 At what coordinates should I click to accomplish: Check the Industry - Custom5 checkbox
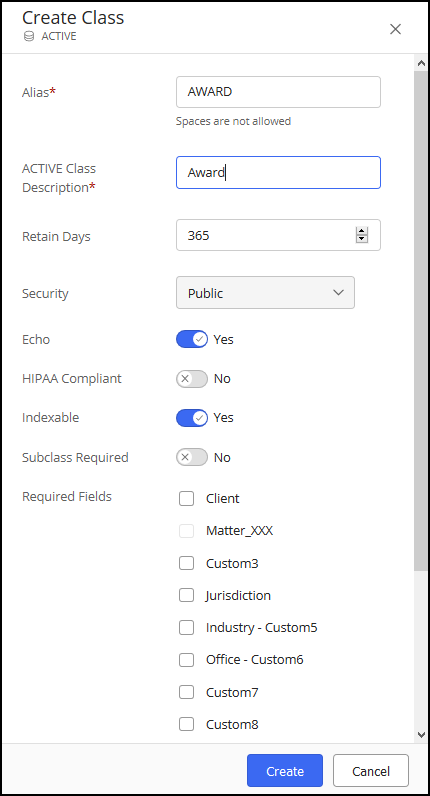pyautogui.click(x=186, y=627)
